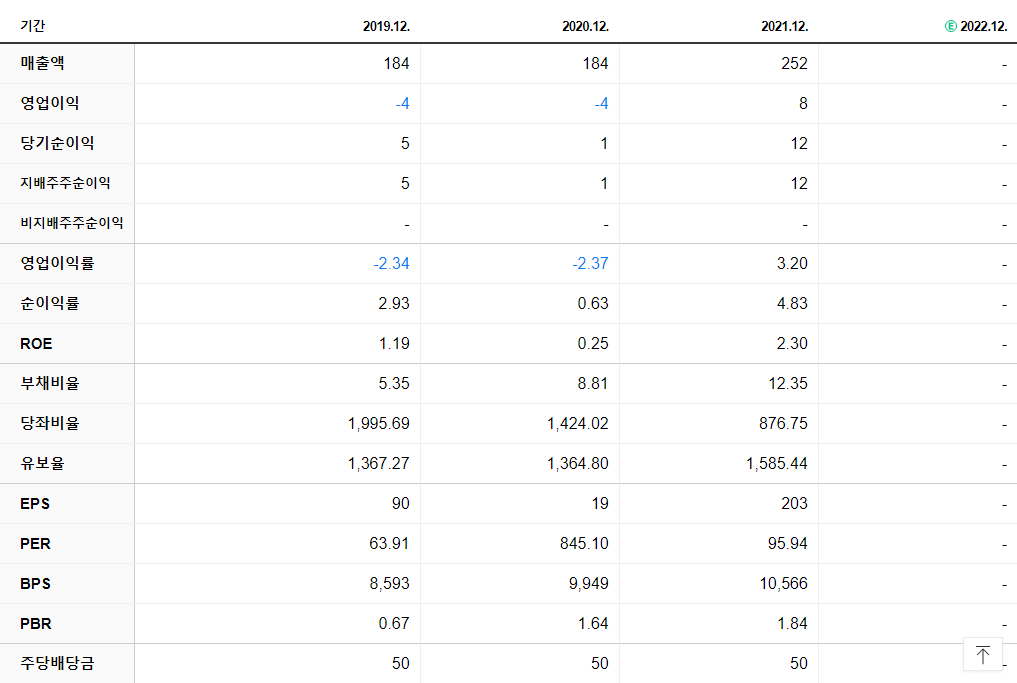Viewport: 1017px width, 683px height.
Task: Click the 당좌비율 row label
Action: (50, 424)
